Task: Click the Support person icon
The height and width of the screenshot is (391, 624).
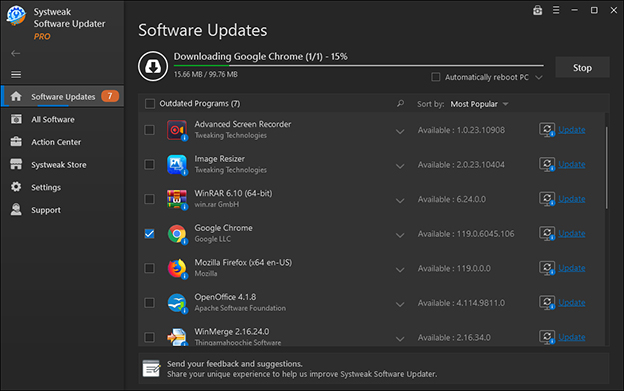Action: (16, 209)
